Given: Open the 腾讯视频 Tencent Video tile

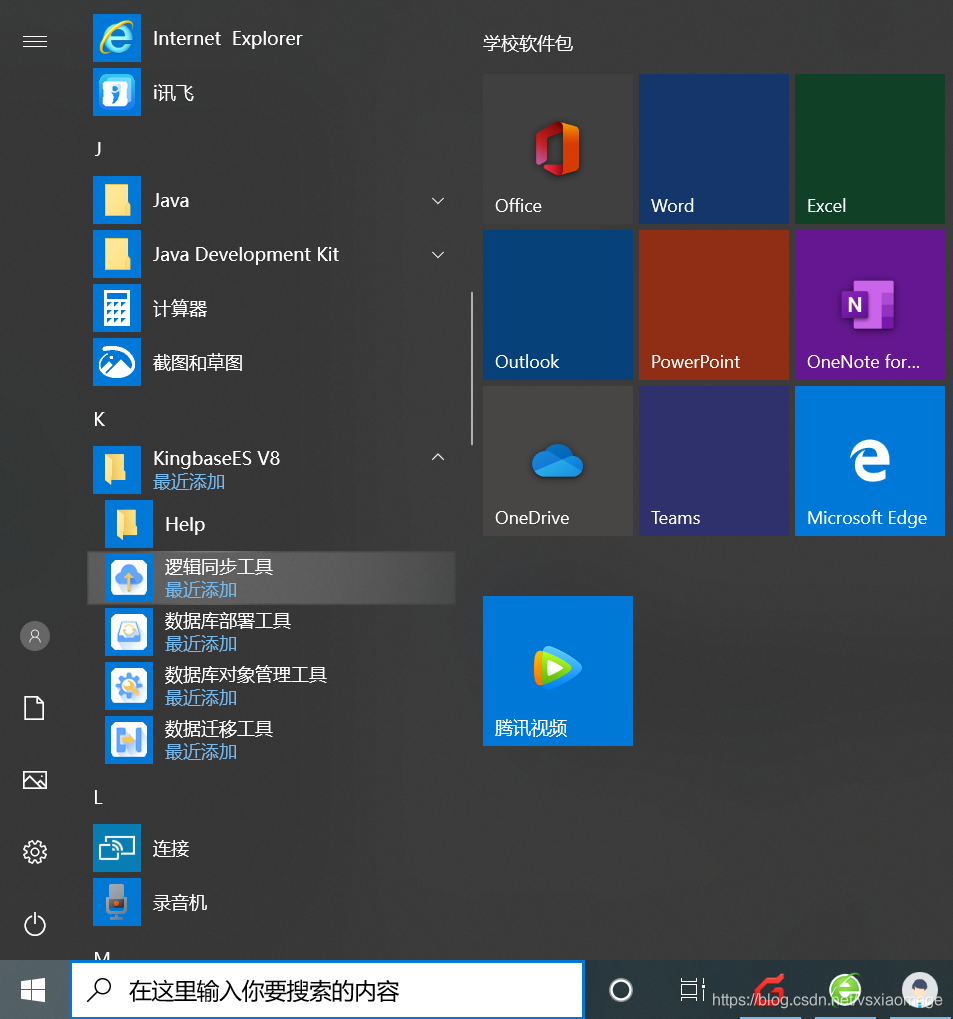Looking at the screenshot, I should coord(558,671).
